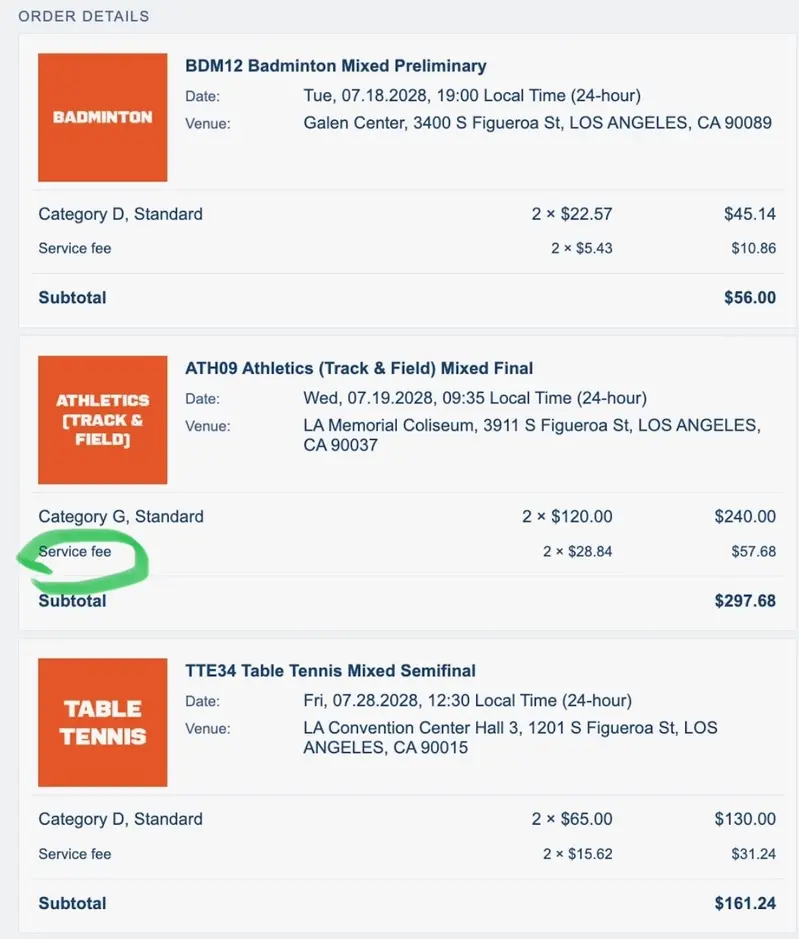This screenshot has width=799, height=939.
Task: Open the TTE34 Table Tennis Mixed Semifinal title
Action: 330,670
